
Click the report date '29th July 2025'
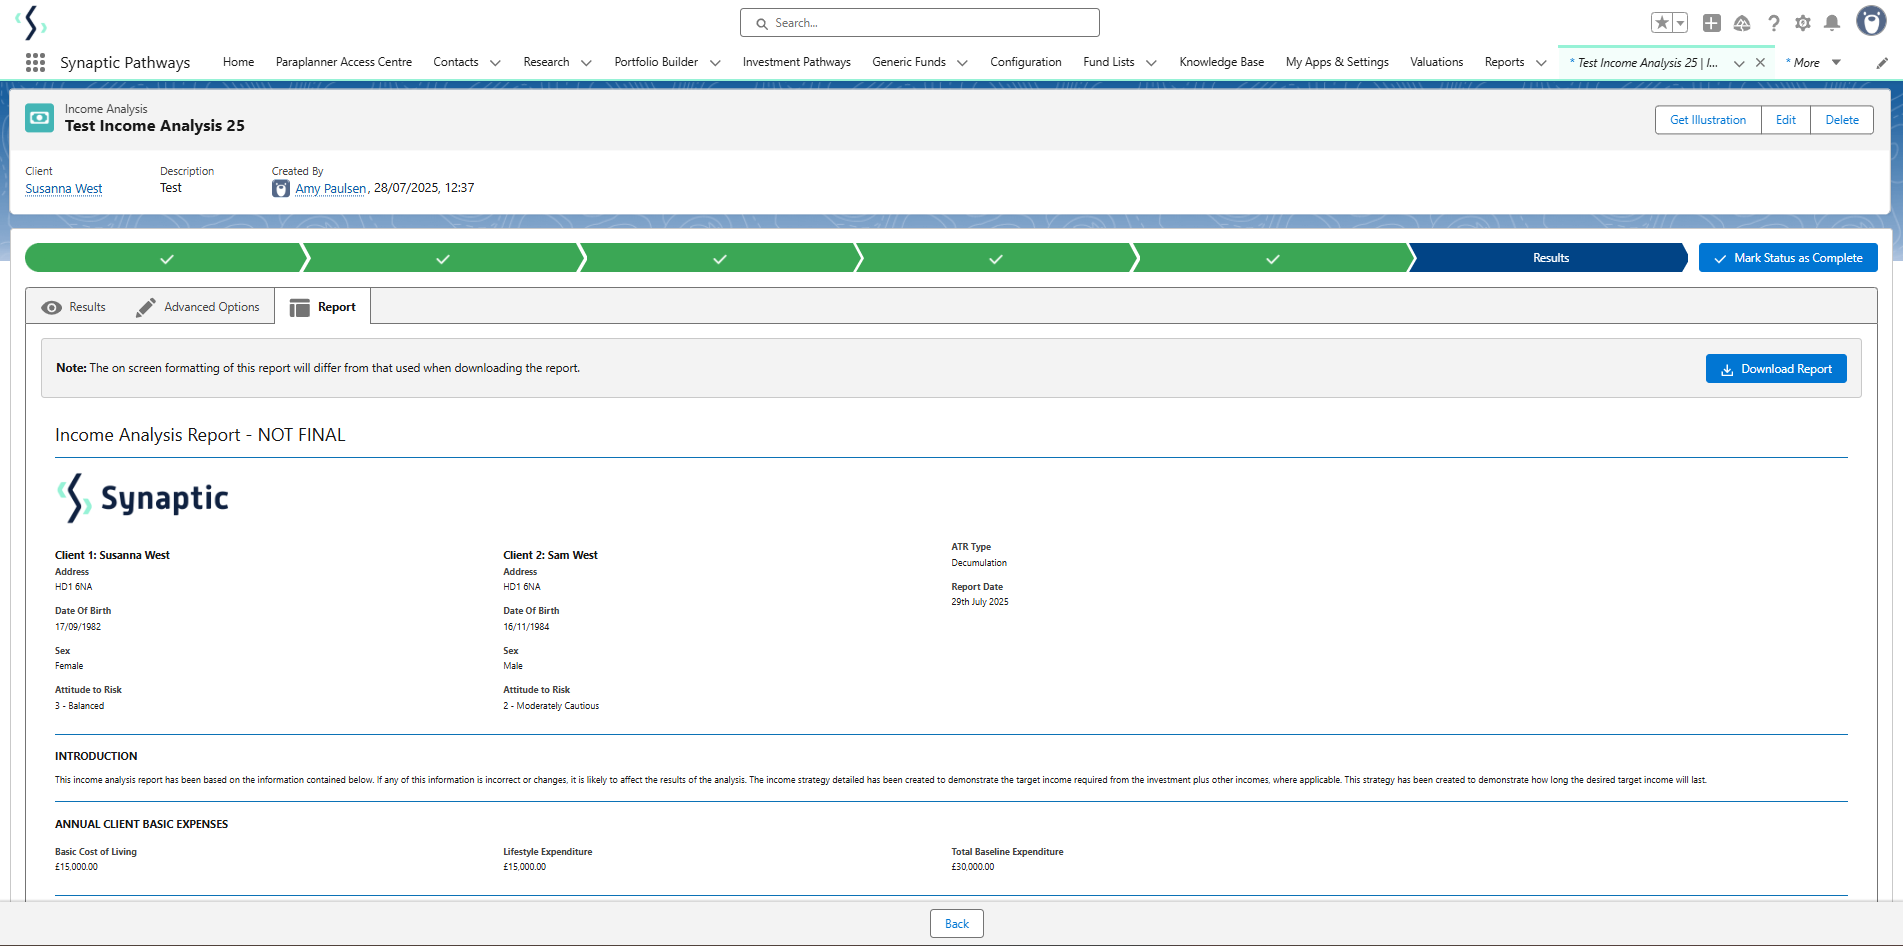click(x=980, y=602)
